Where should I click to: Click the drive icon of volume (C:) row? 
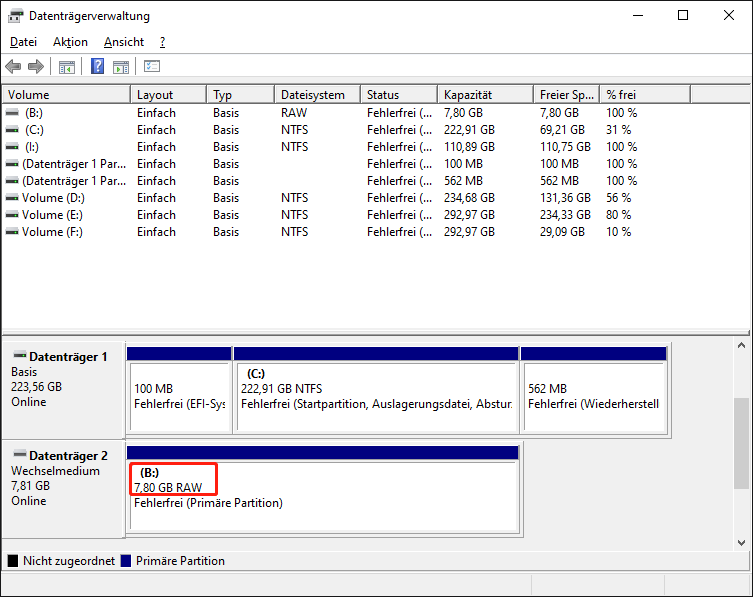pyautogui.click(x=12, y=130)
